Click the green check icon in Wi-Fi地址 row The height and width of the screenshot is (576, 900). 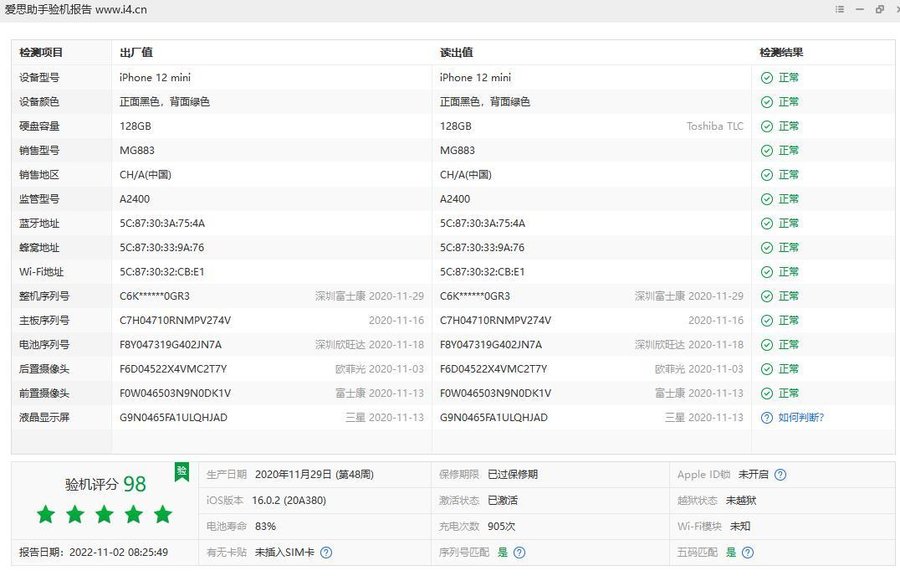coord(766,272)
